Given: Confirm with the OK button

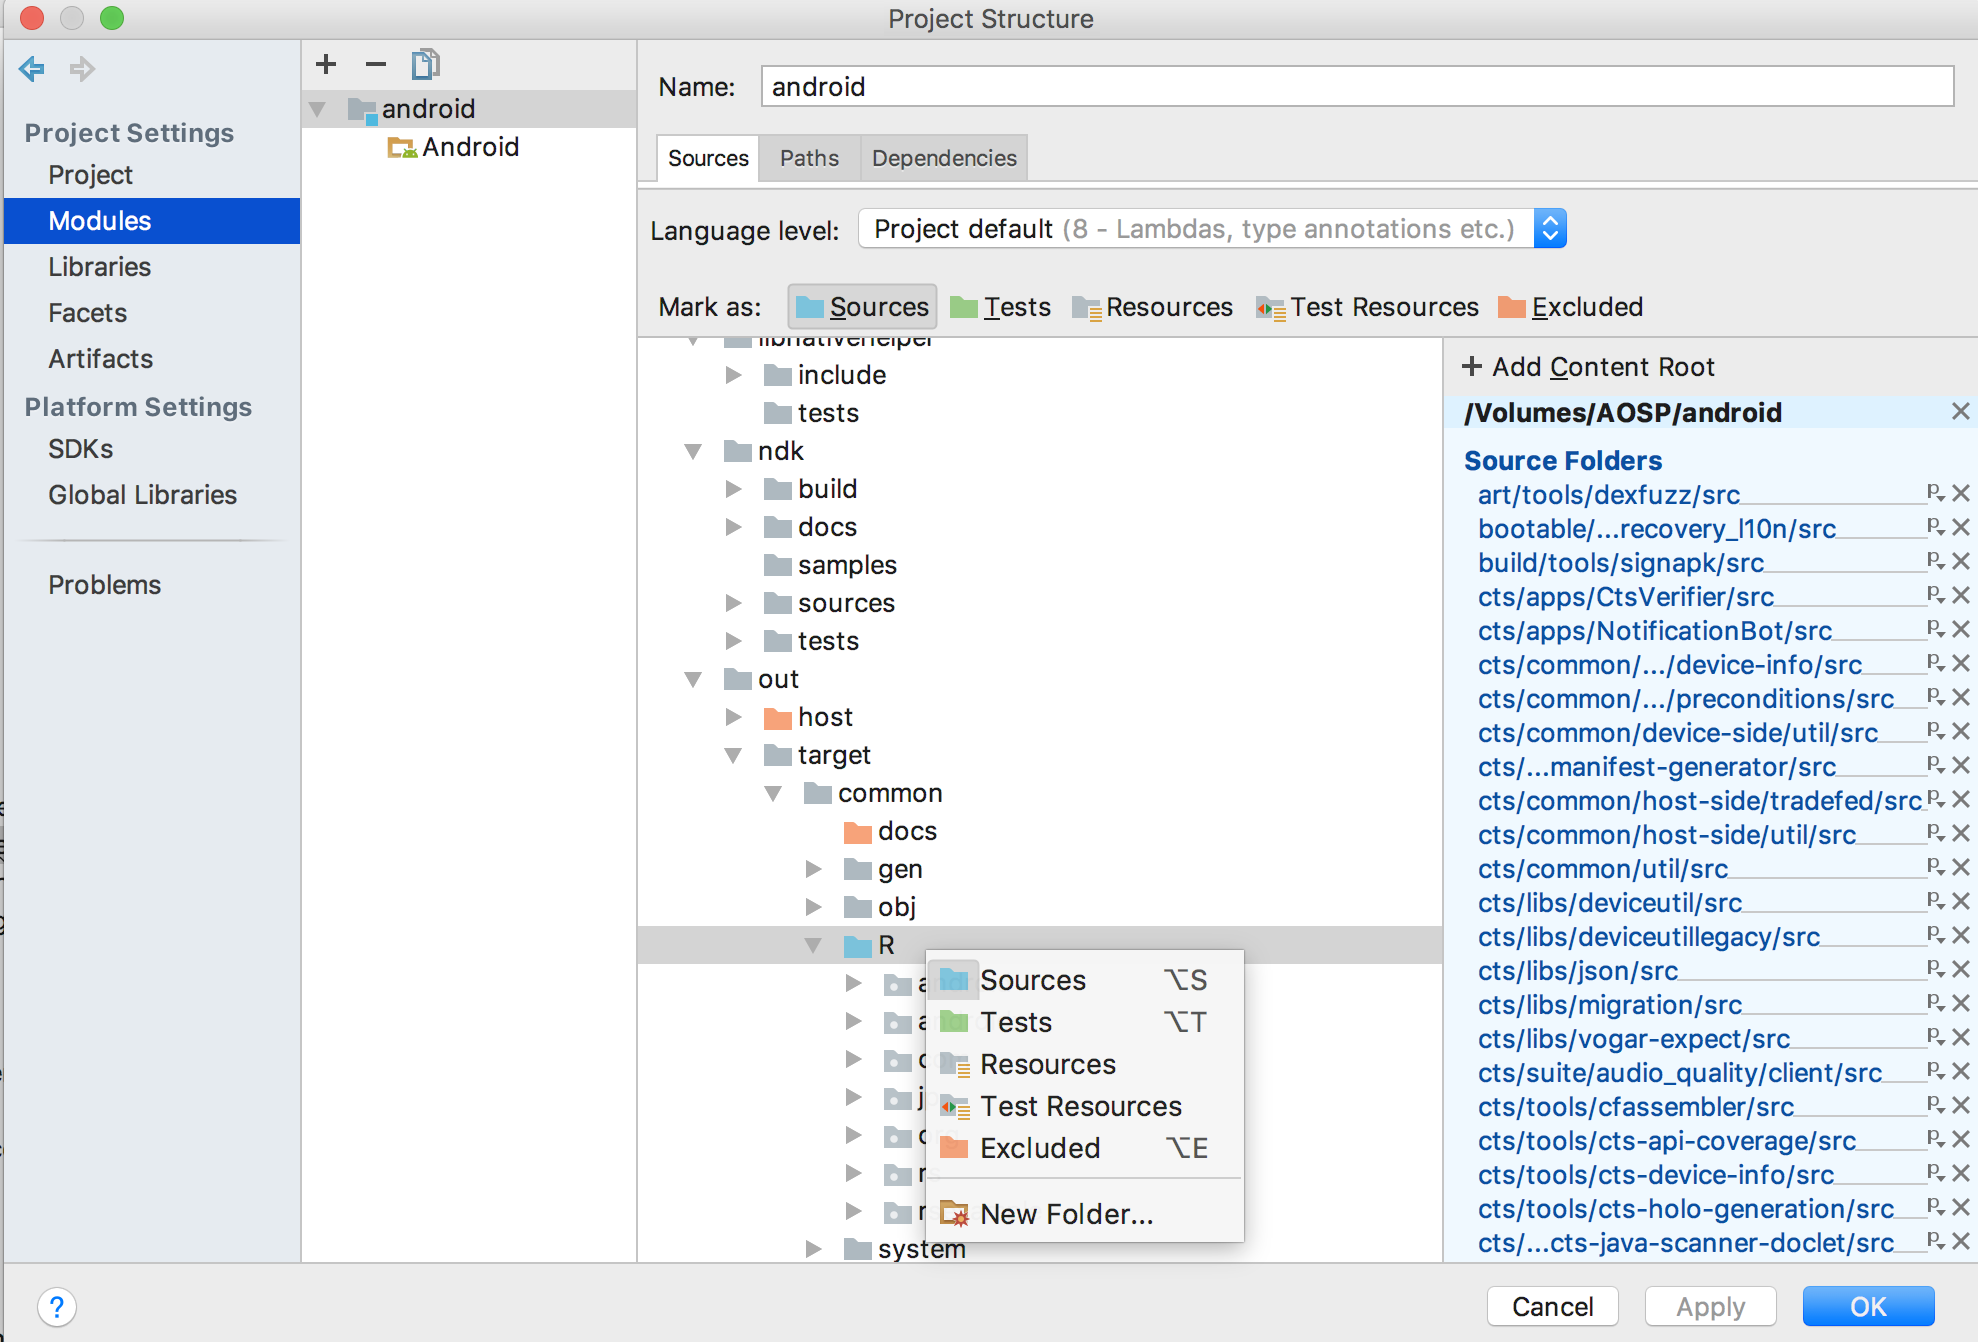Looking at the screenshot, I should coord(1868,1307).
